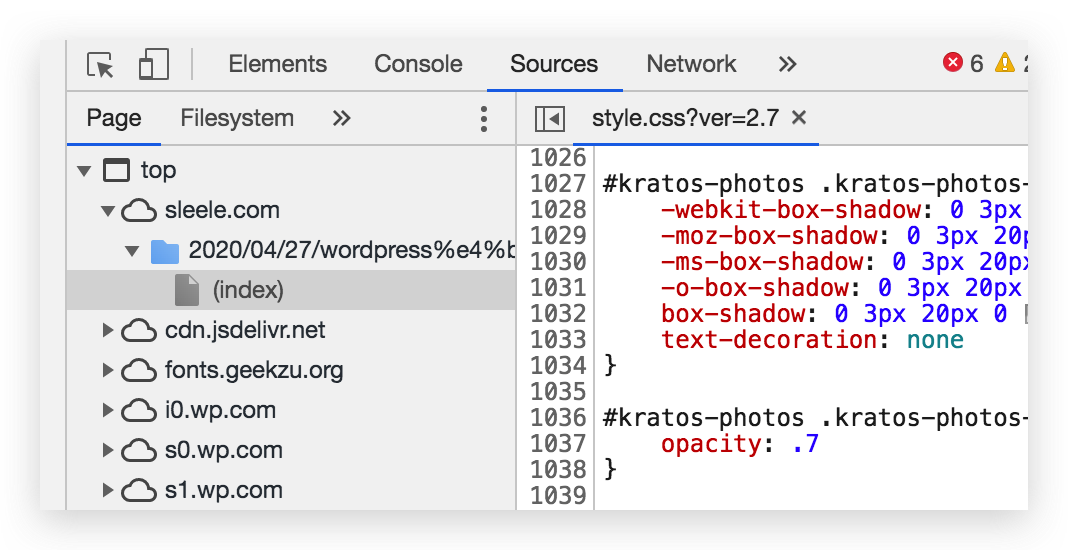1068x550 pixels.
Task: Select the sleele.com tree label
Action: tap(222, 210)
